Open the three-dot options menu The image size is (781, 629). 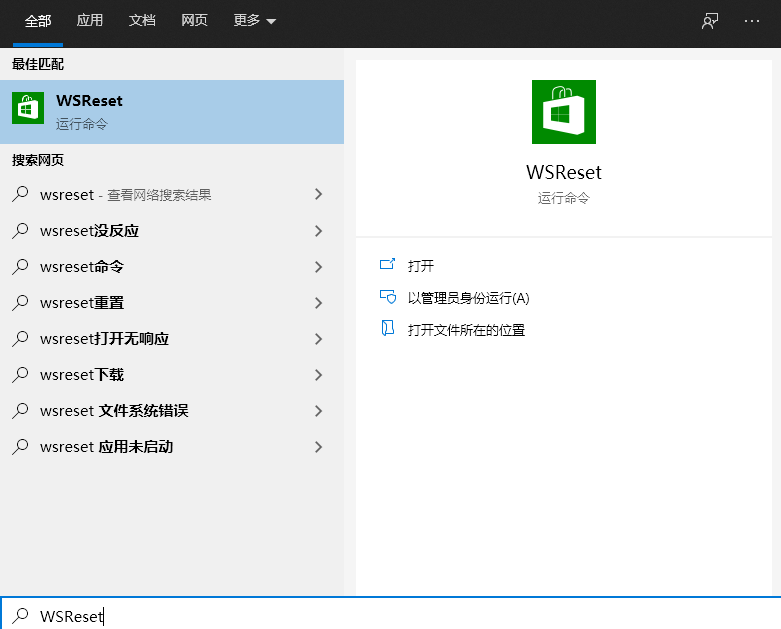[x=752, y=21]
